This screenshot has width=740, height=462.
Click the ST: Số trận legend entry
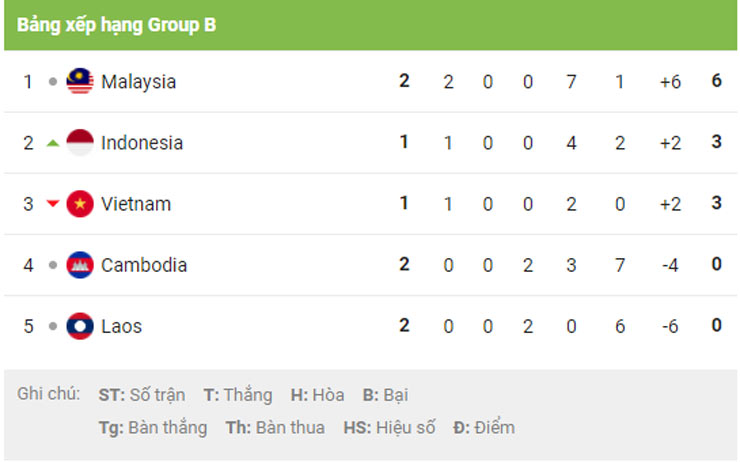click(x=142, y=395)
